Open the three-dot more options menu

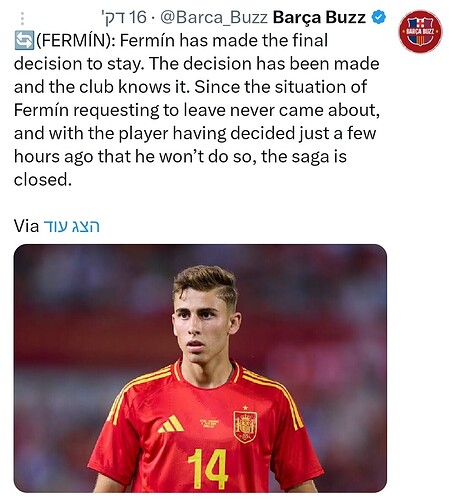[22, 18]
